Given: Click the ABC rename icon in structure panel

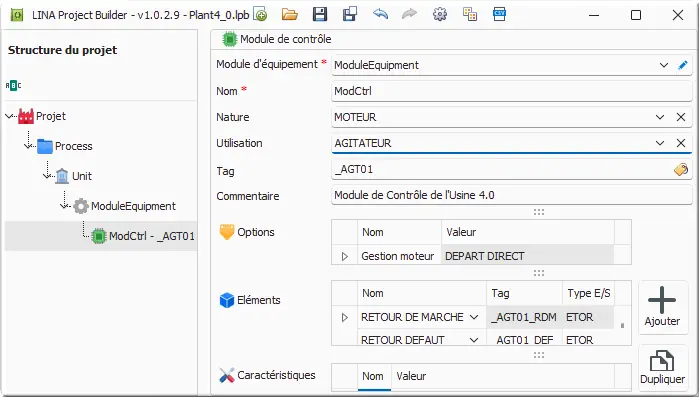Looking at the screenshot, I should click(13, 85).
